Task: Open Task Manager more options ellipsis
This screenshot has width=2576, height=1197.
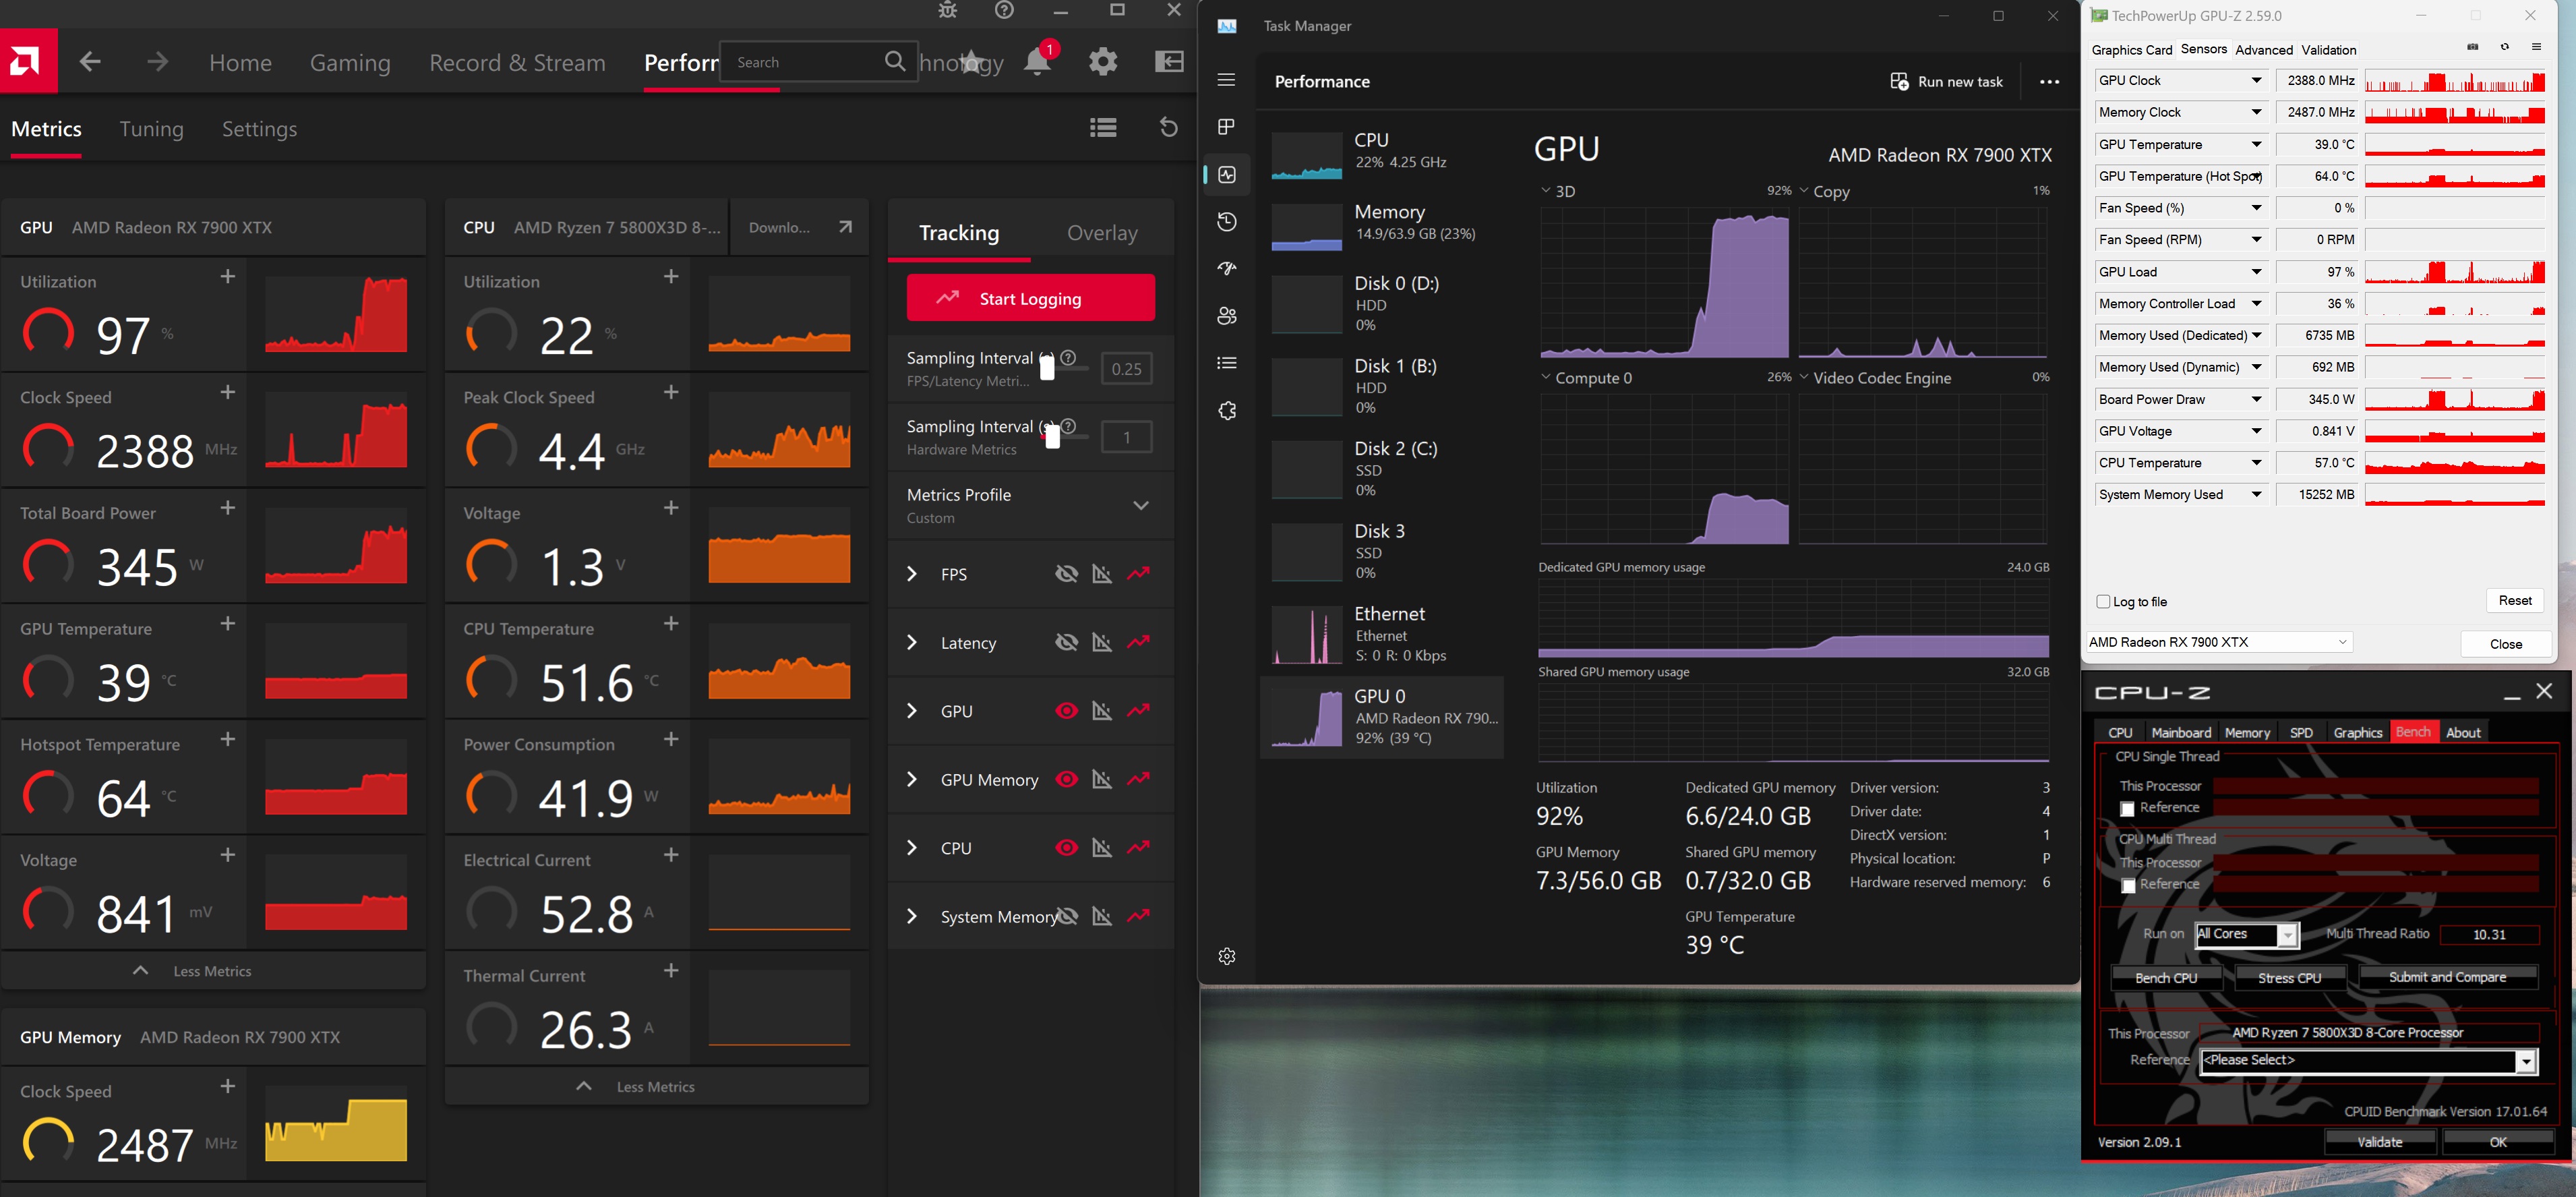Action: 2049,82
